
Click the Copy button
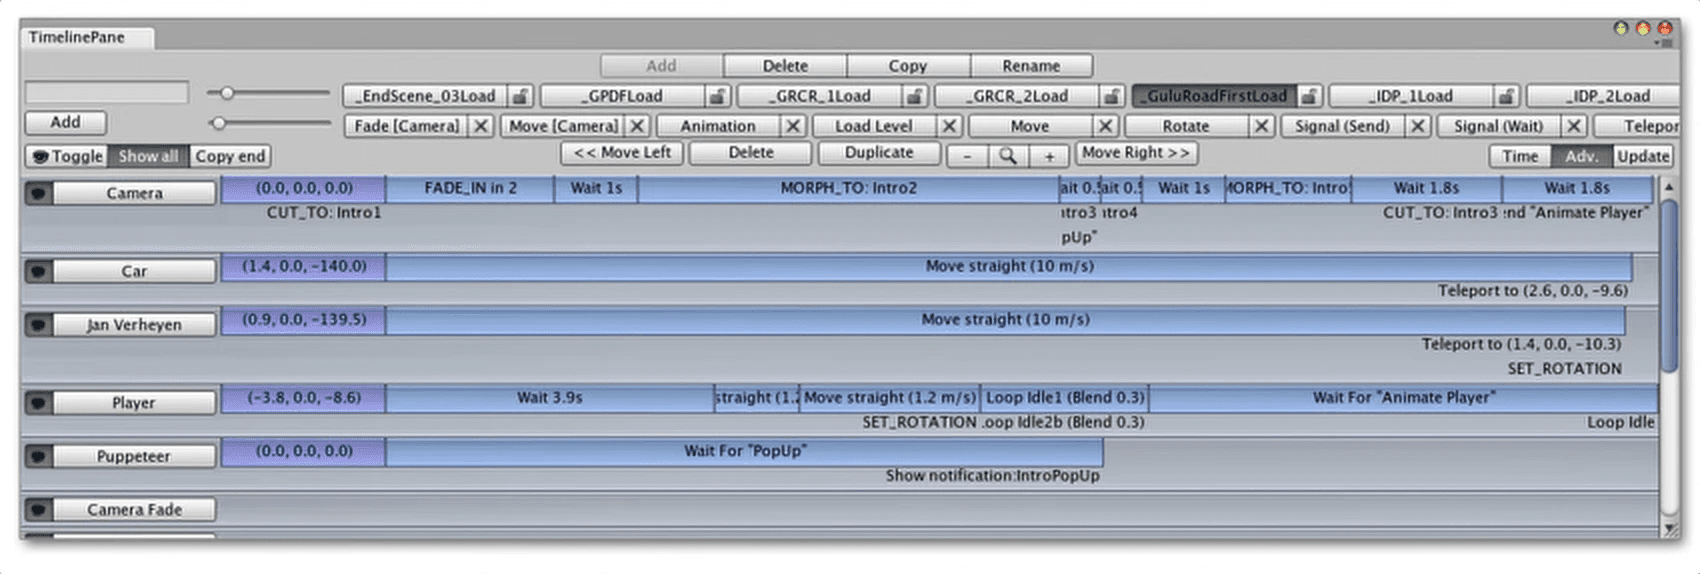click(908, 66)
